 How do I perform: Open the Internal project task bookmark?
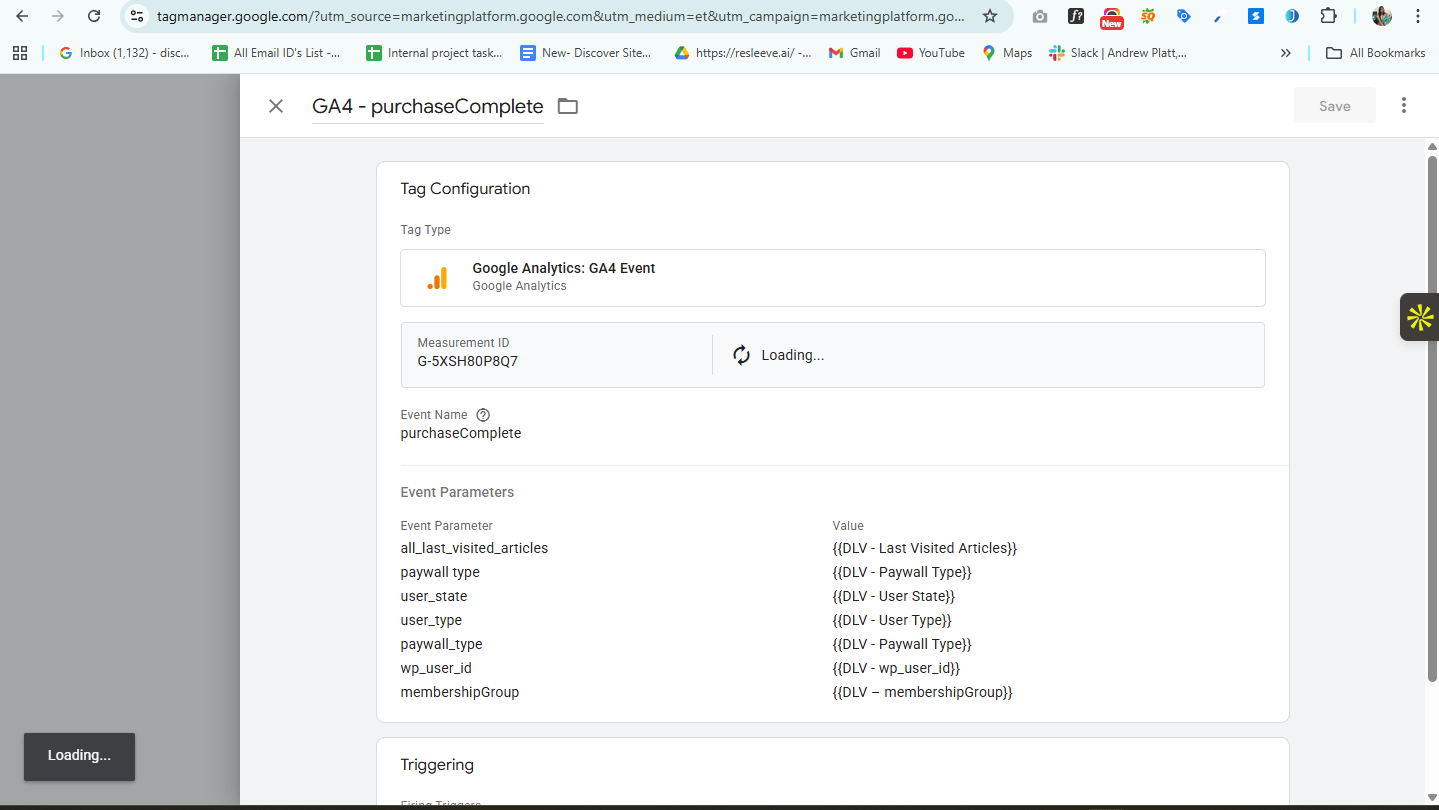pyautogui.click(x=434, y=53)
